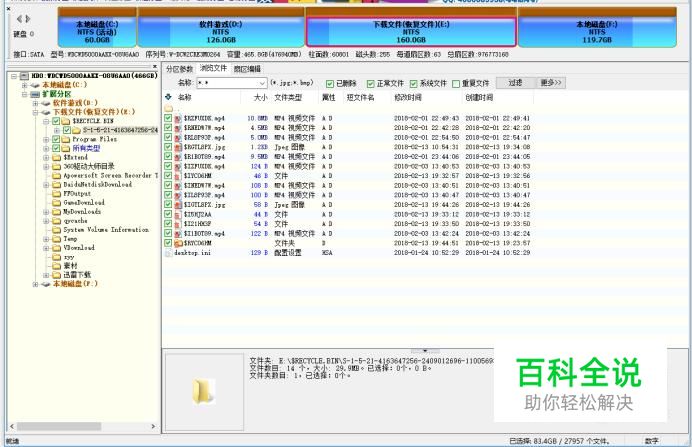Click the tree scrollbar right arrow
The width and height of the screenshot is (692, 447).
tap(153, 426)
